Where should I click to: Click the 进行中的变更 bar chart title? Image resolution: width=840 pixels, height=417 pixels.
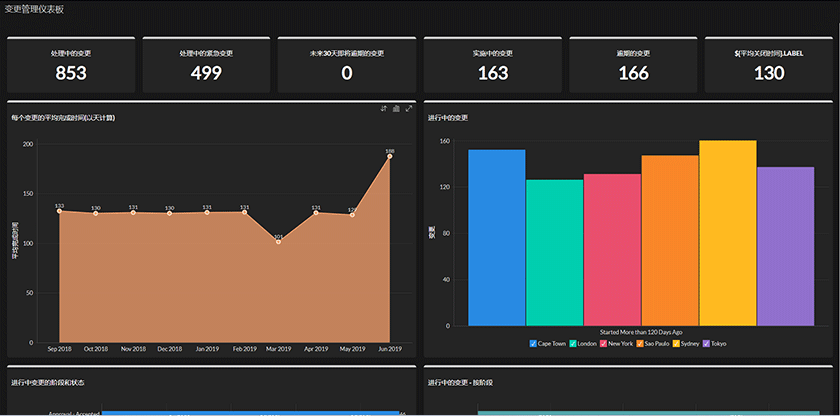(448, 118)
